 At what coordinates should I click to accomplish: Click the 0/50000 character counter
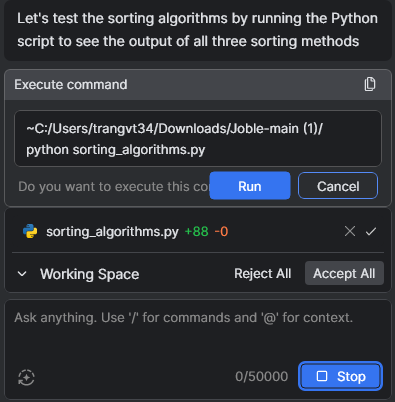click(x=261, y=376)
